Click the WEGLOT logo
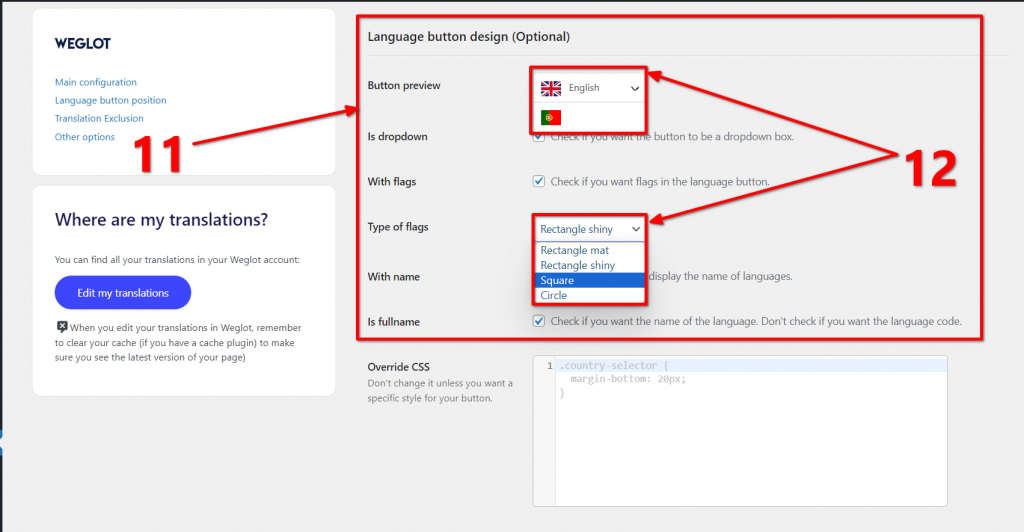Screen dimensions: 1024x532 pos(83,44)
